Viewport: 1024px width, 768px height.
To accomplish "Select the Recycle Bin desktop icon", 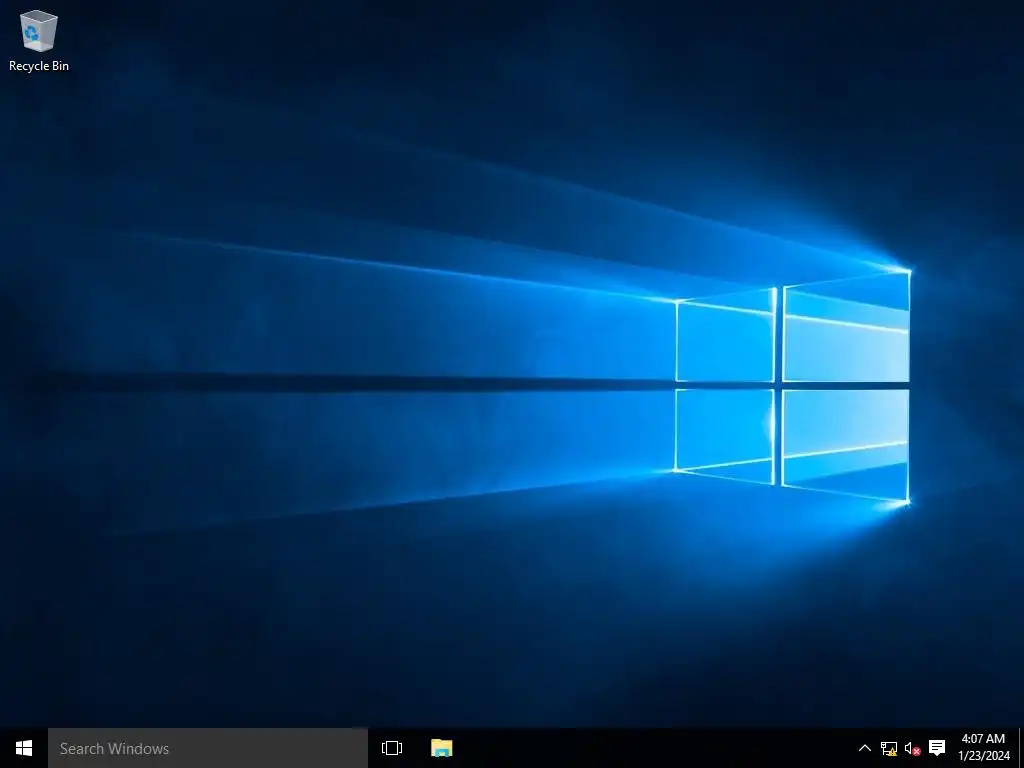I will [39, 40].
